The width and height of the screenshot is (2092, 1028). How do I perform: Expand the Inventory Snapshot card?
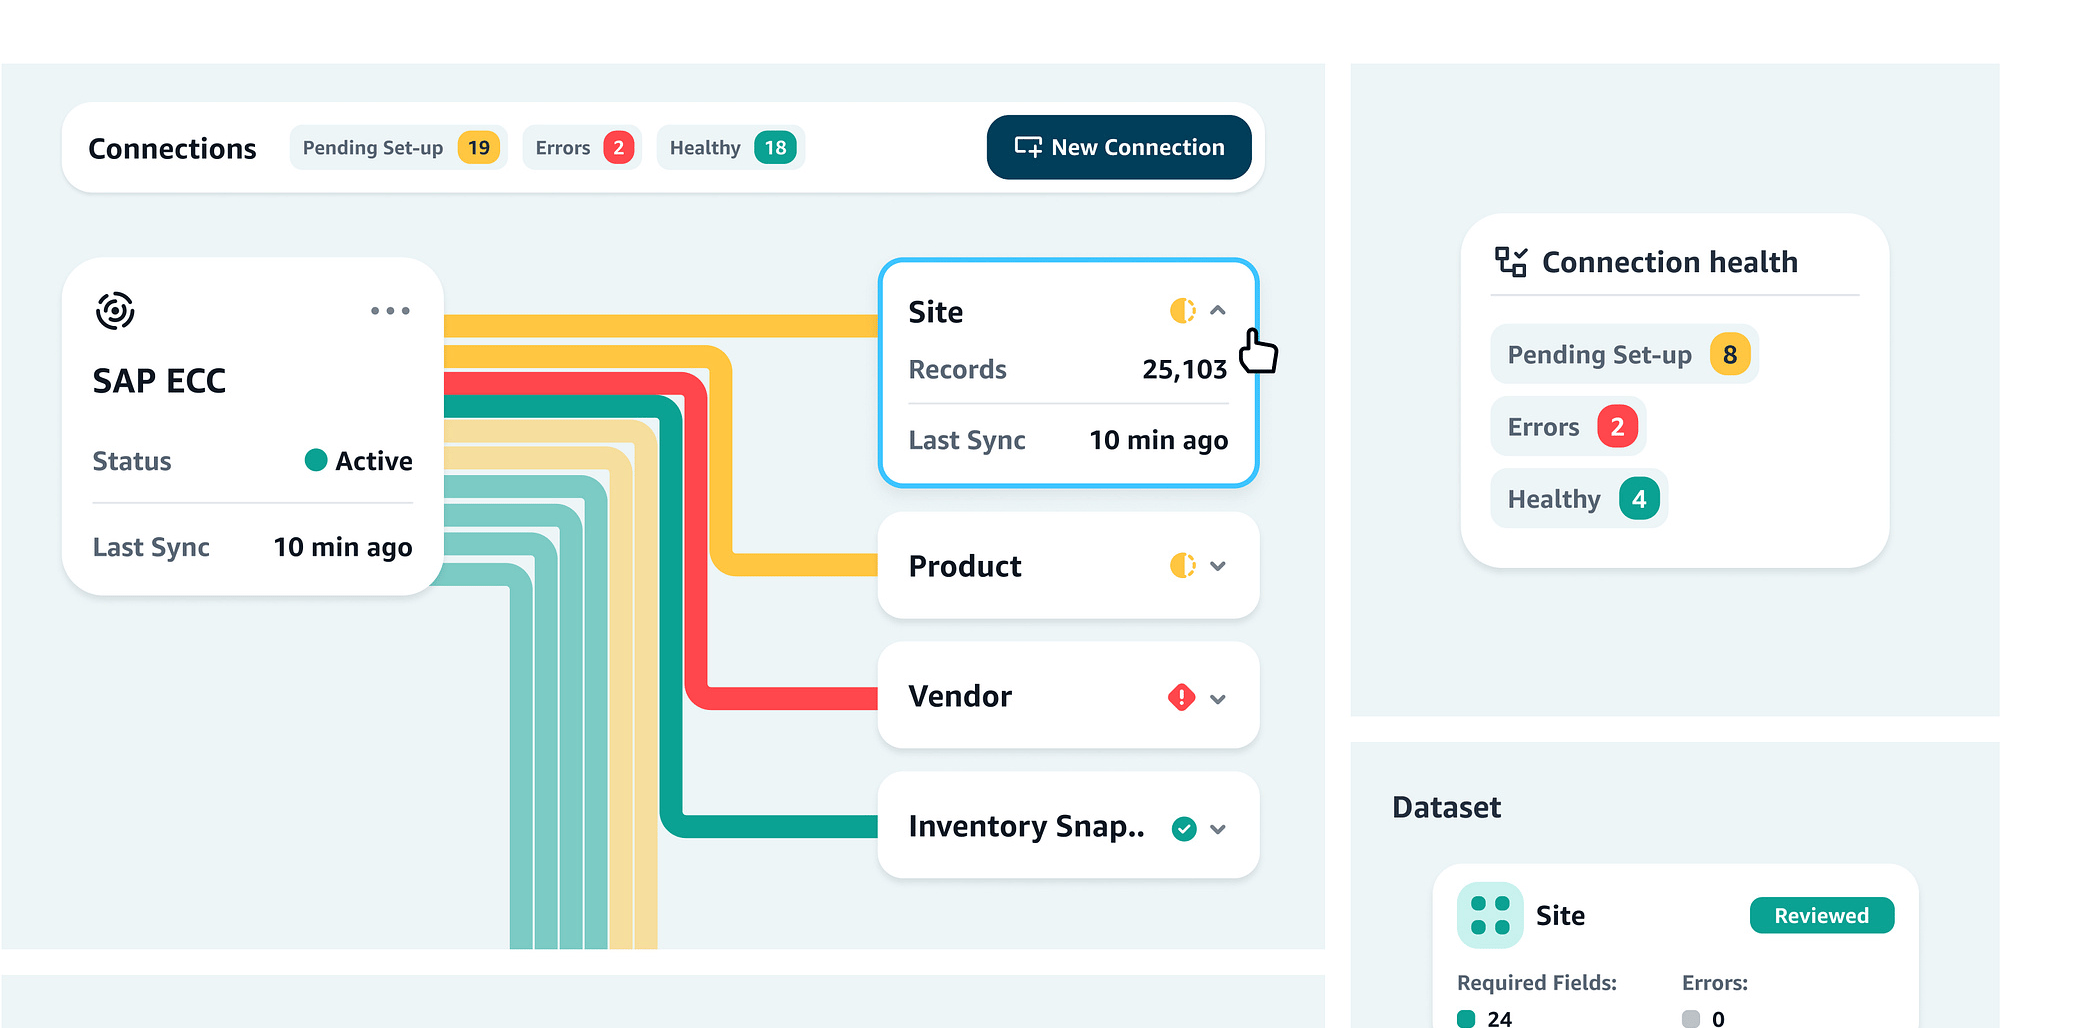click(x=1218, y=829)
